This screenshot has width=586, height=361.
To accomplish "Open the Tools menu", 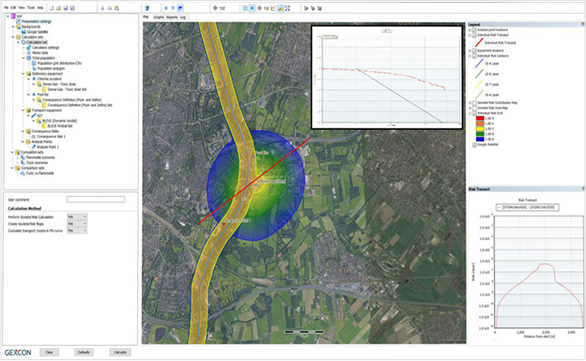I will pos(31,7).
